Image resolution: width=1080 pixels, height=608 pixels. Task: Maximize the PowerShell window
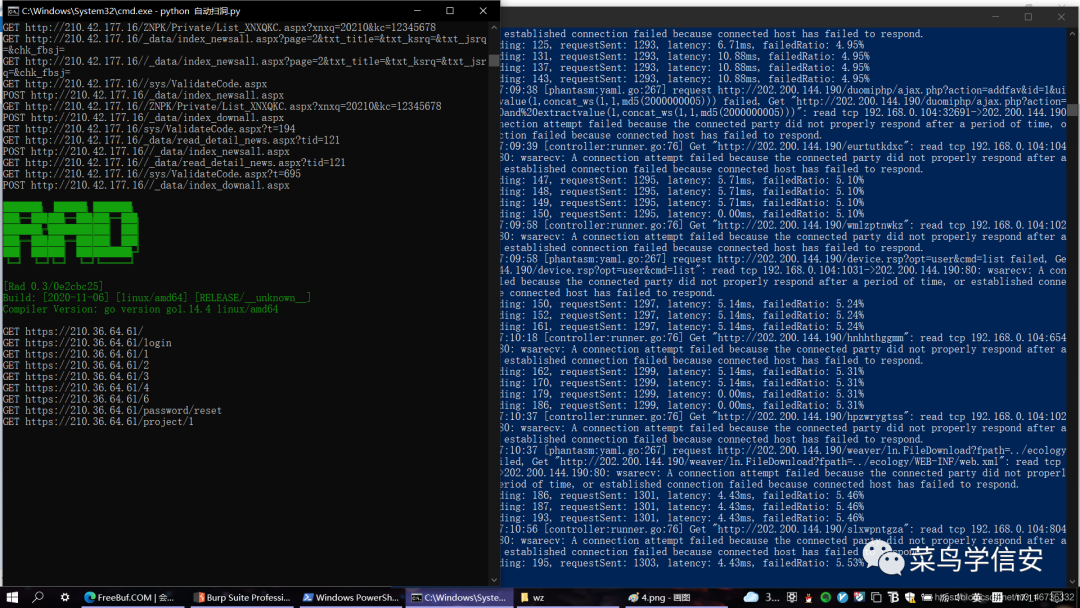(1028, 17)
